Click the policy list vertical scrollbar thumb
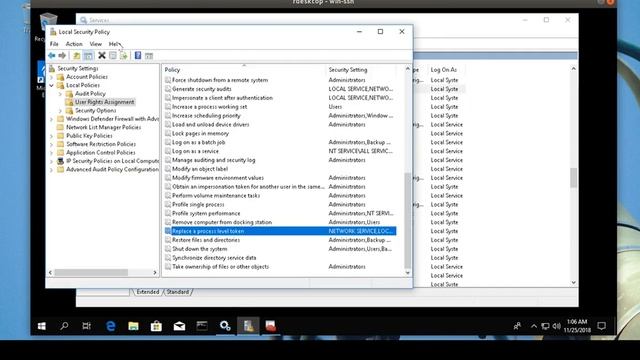 (407, 220)
